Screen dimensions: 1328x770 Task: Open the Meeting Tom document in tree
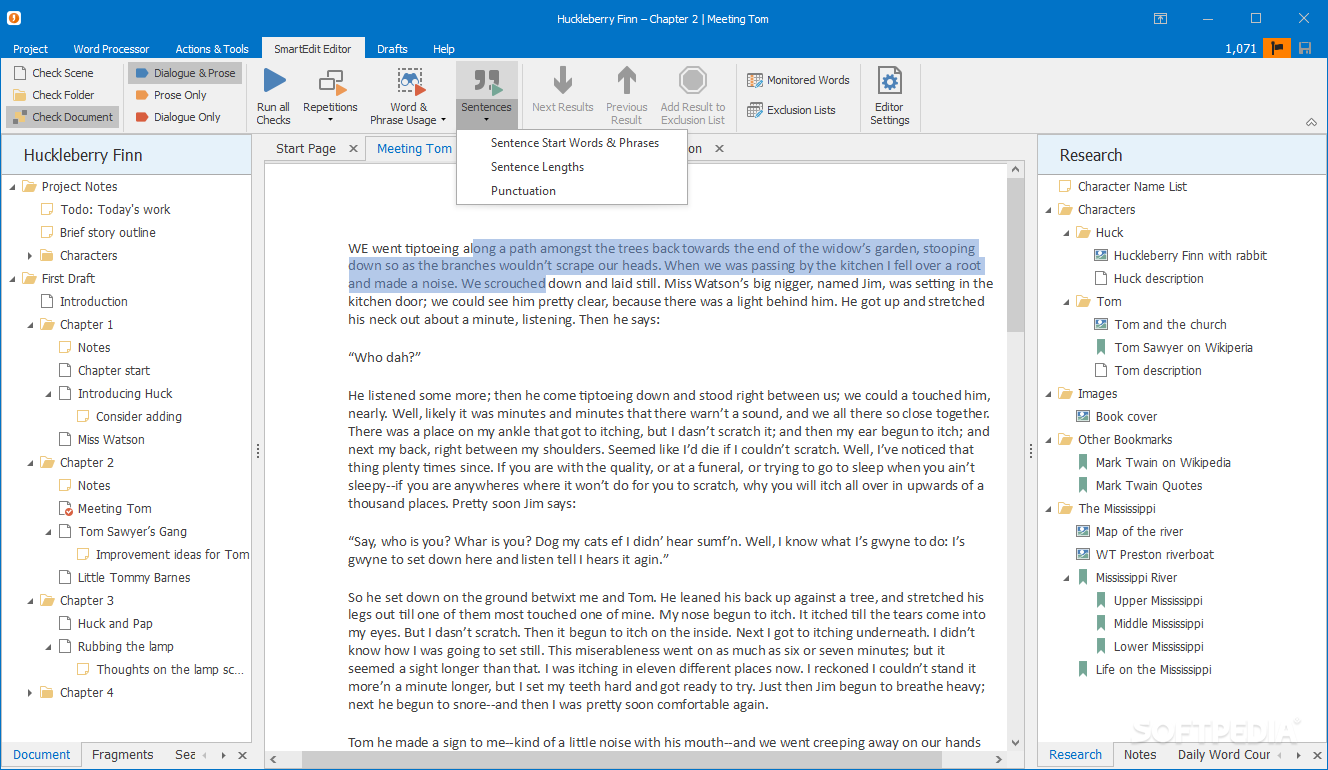coord(105,509)
